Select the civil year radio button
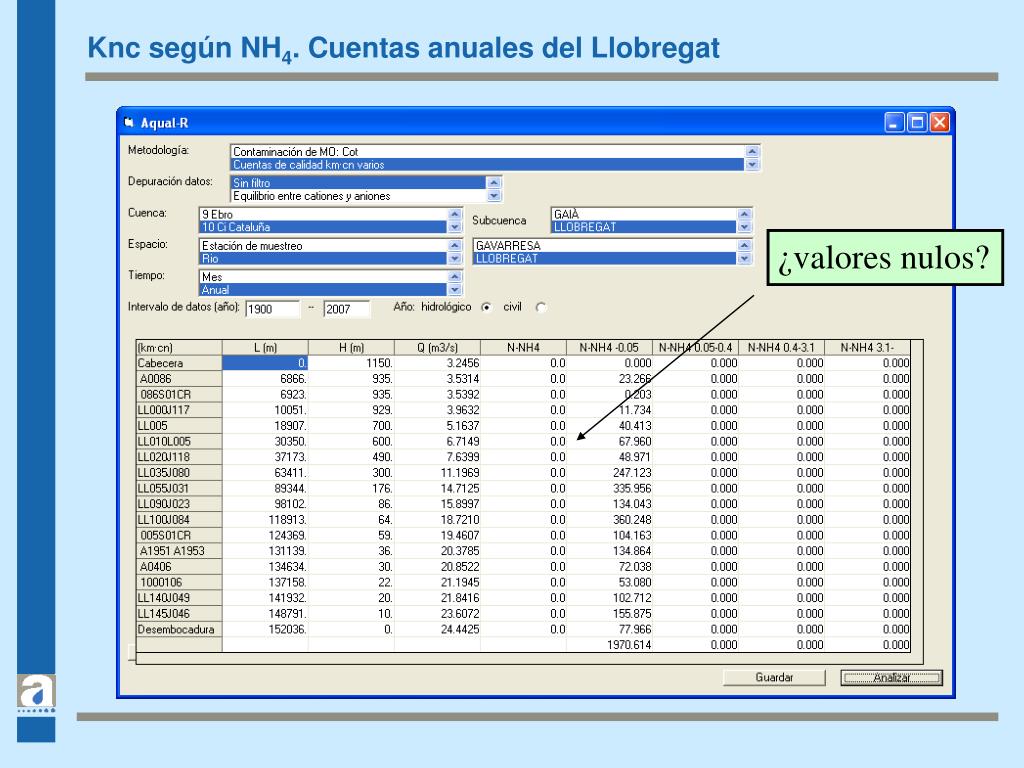This screenshot has width=1024, height=768. point(540,308)
